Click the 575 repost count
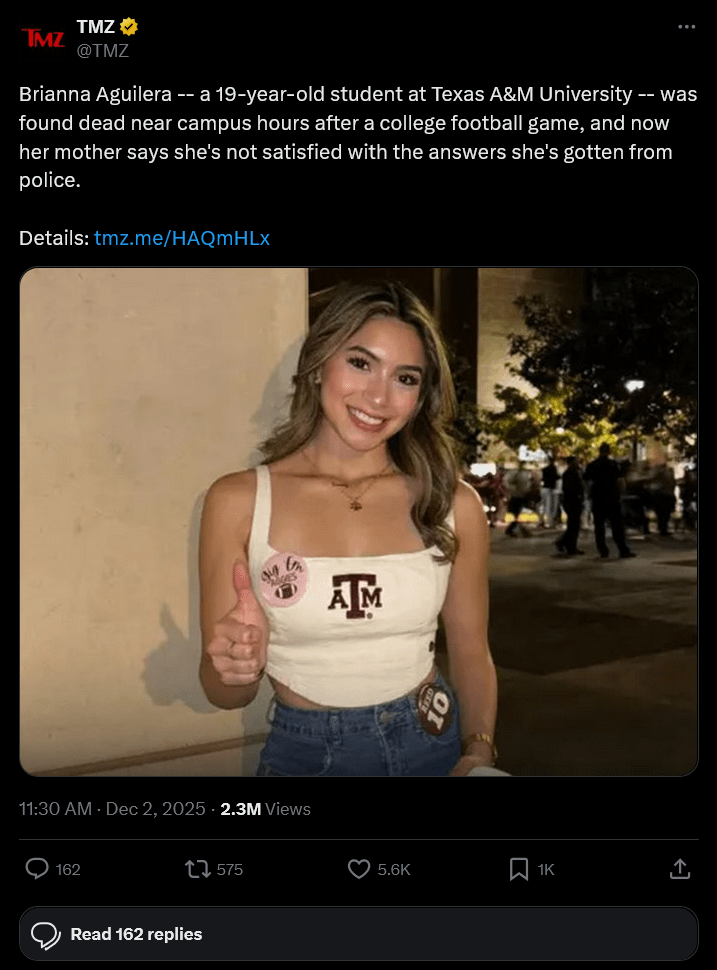The width and height of the screenshot is (717, 970). [230, 870]
